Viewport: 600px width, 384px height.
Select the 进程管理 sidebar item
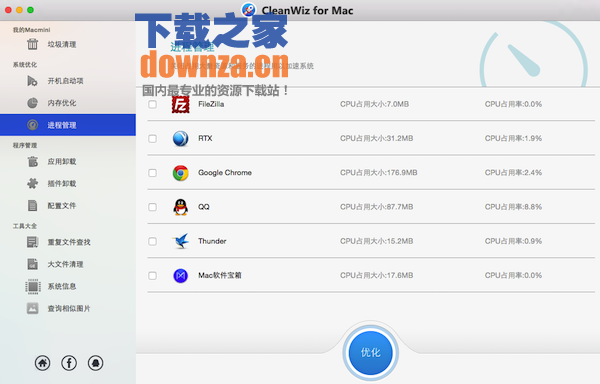point(68,125)
